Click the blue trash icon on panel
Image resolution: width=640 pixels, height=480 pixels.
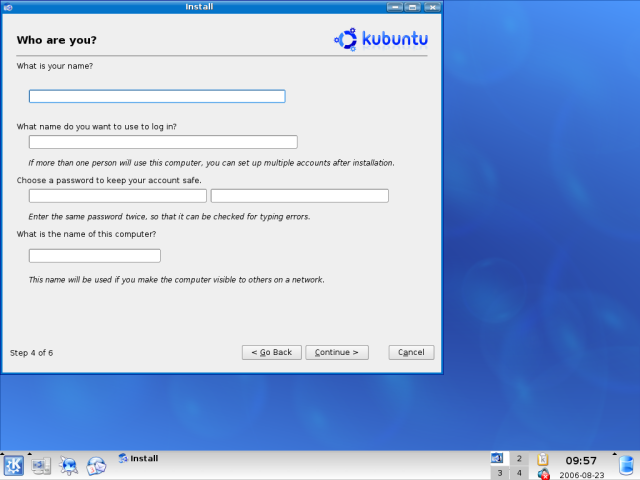[x=626, y=466]
